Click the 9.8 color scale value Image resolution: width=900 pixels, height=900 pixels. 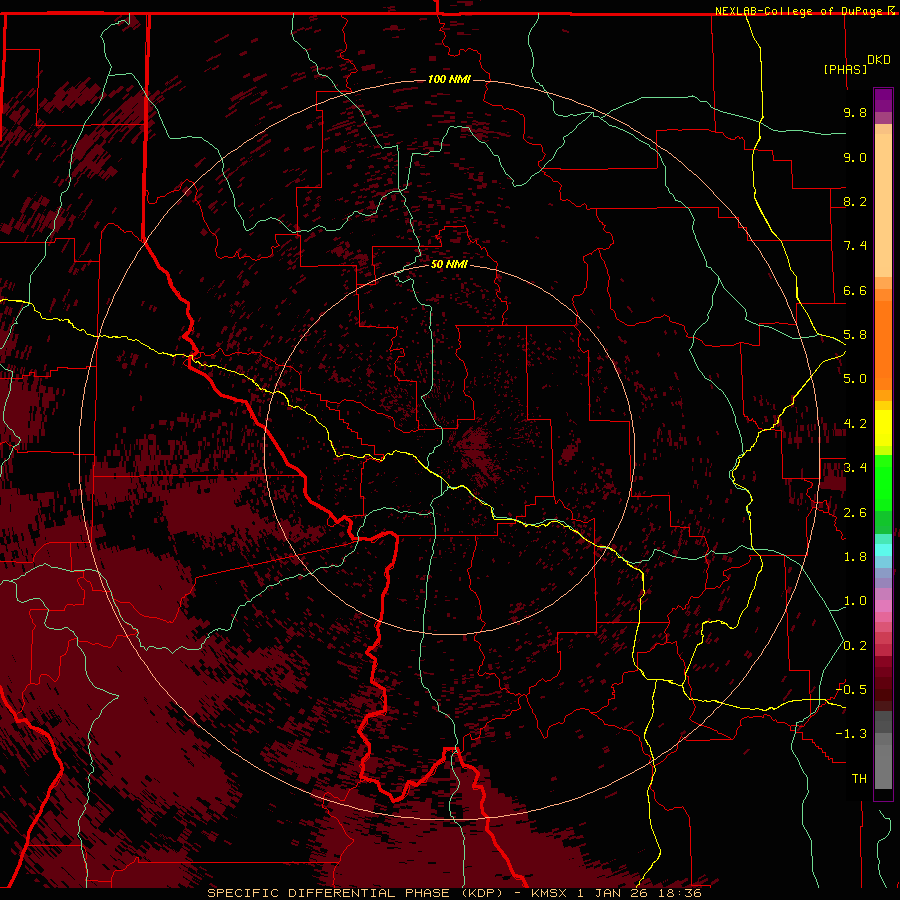tap(855, 112)
